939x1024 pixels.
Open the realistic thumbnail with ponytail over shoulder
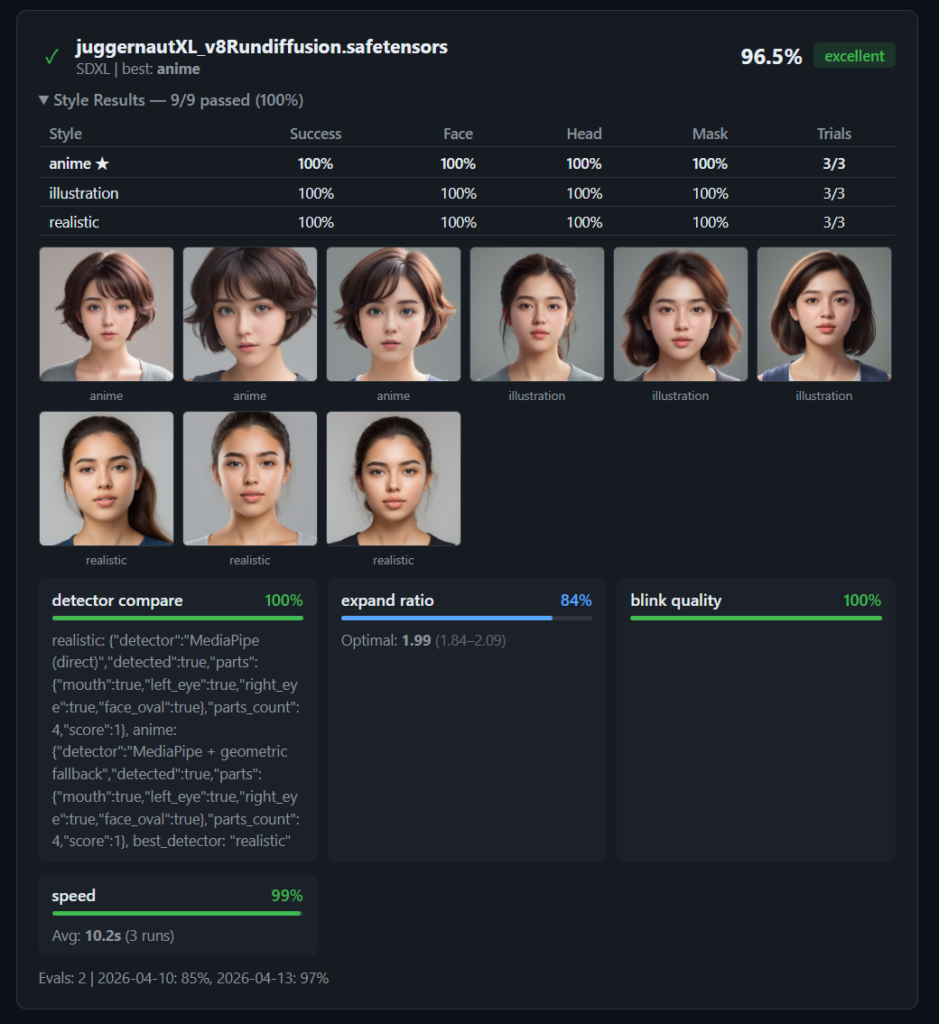(106, 478)
